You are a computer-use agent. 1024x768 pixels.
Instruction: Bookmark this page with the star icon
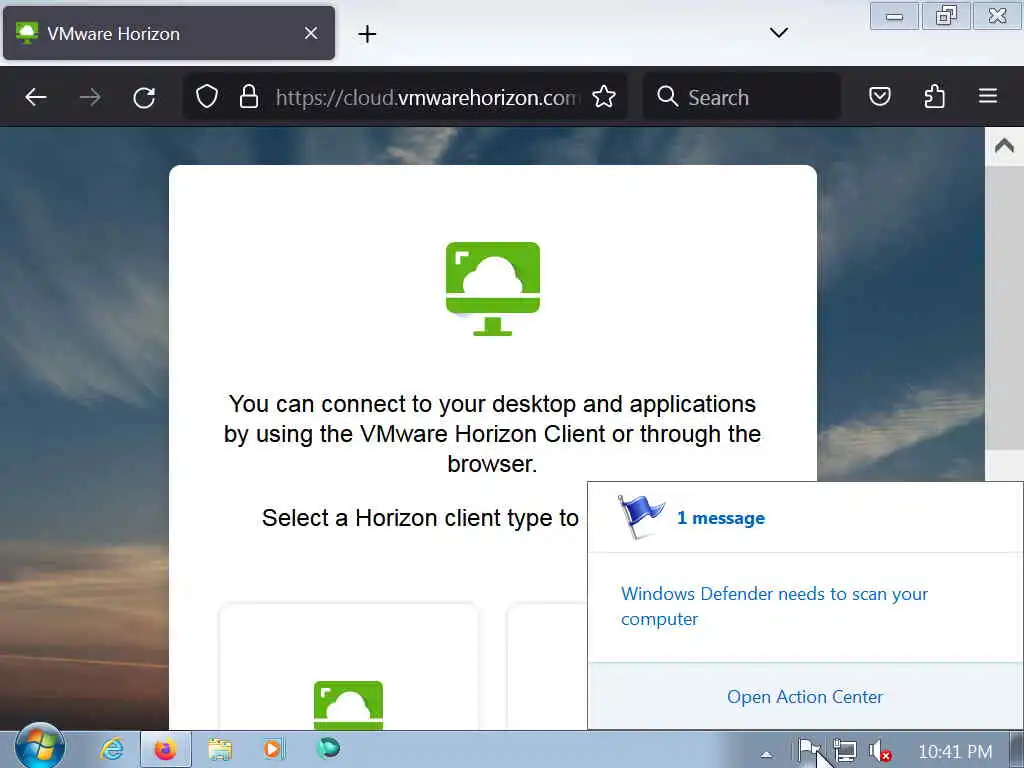pyautogui.click(x=604, y=97)
